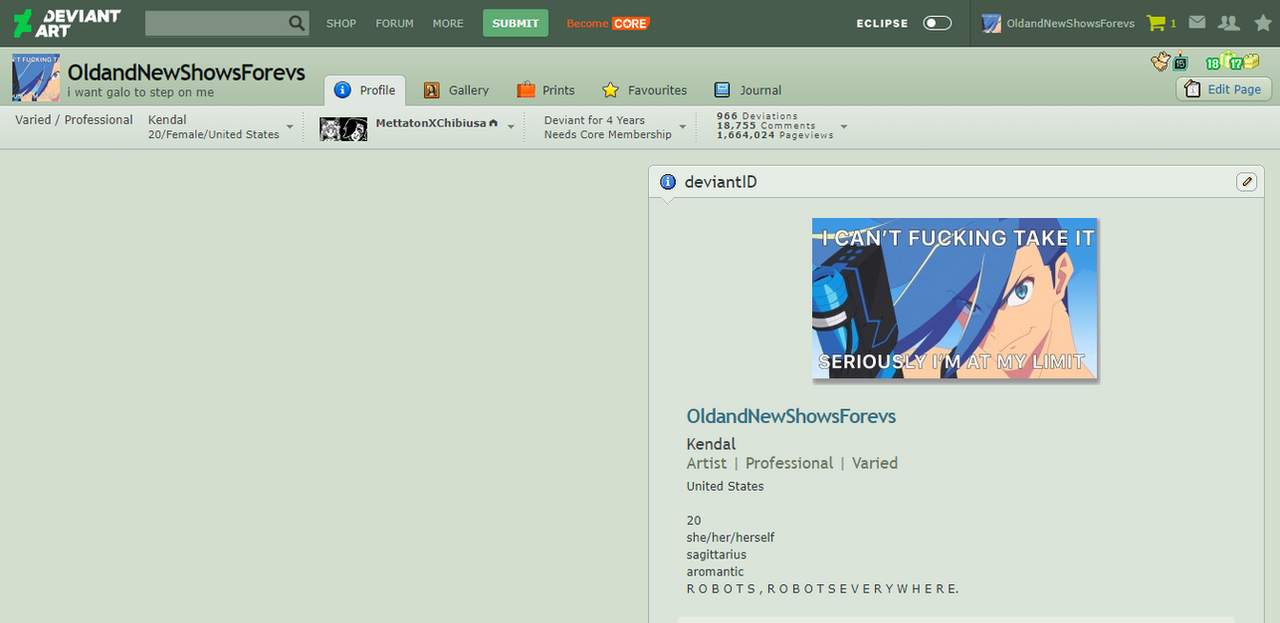Click the OldandNewShowsForevs link in deviantID
This screenshot has width=1280, height=623.
pyautogui.click(x=791, y=416)
